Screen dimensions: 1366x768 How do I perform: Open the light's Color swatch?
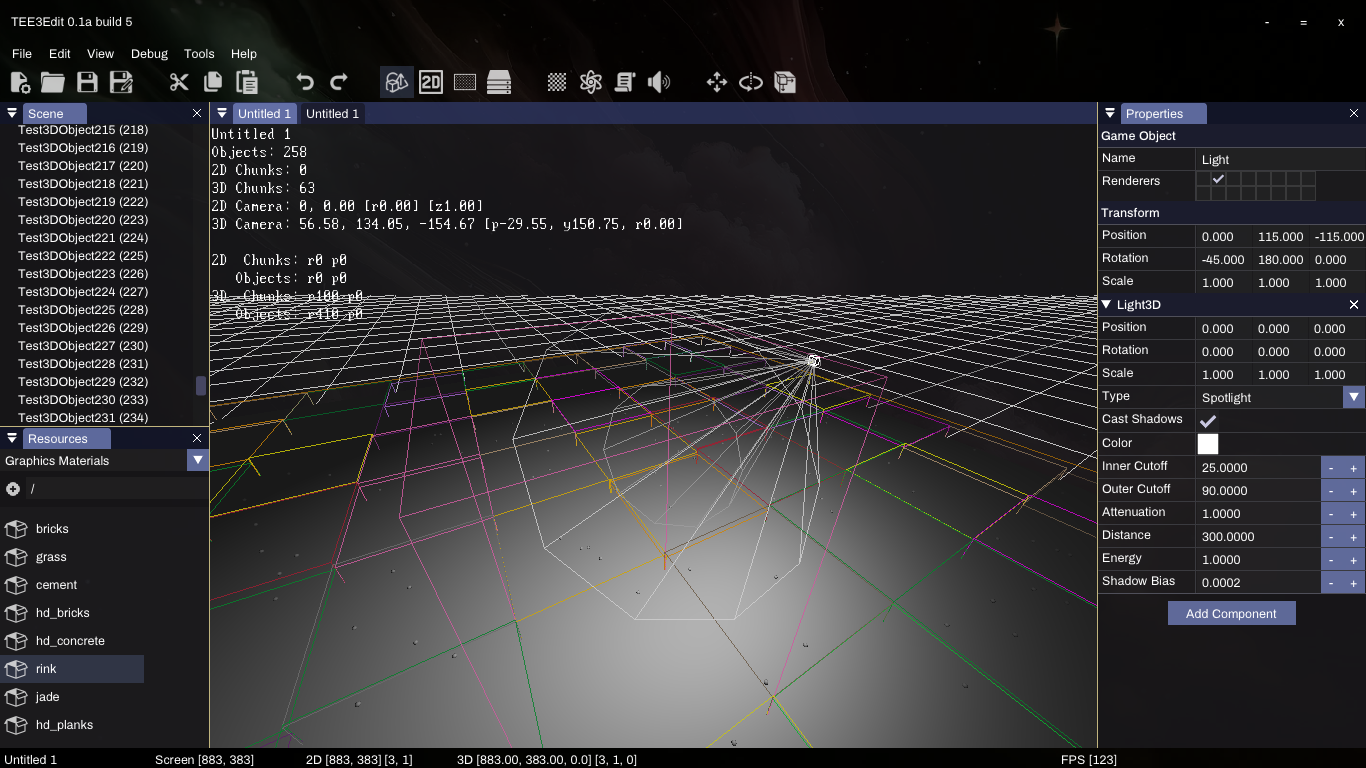(1210, 443)
